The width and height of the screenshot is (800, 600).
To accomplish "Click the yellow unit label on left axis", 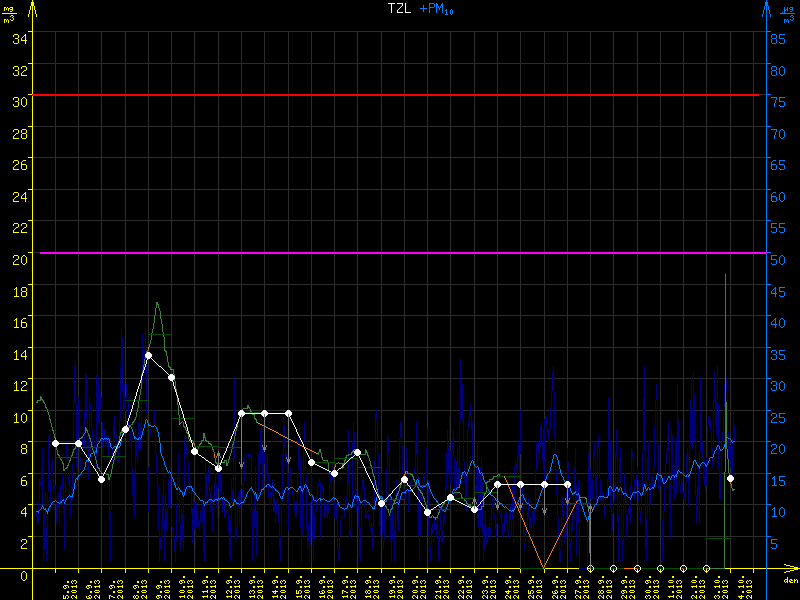I will (12, 10).
